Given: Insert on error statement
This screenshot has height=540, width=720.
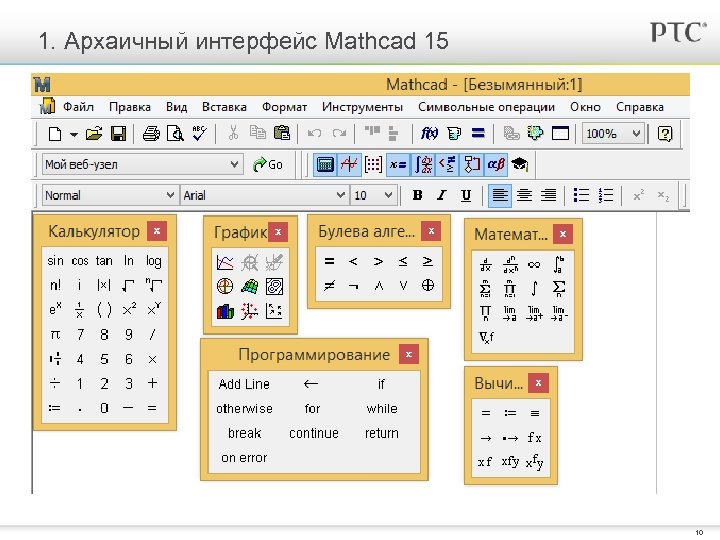Looking at the screenshot, I should click(244, 458).
